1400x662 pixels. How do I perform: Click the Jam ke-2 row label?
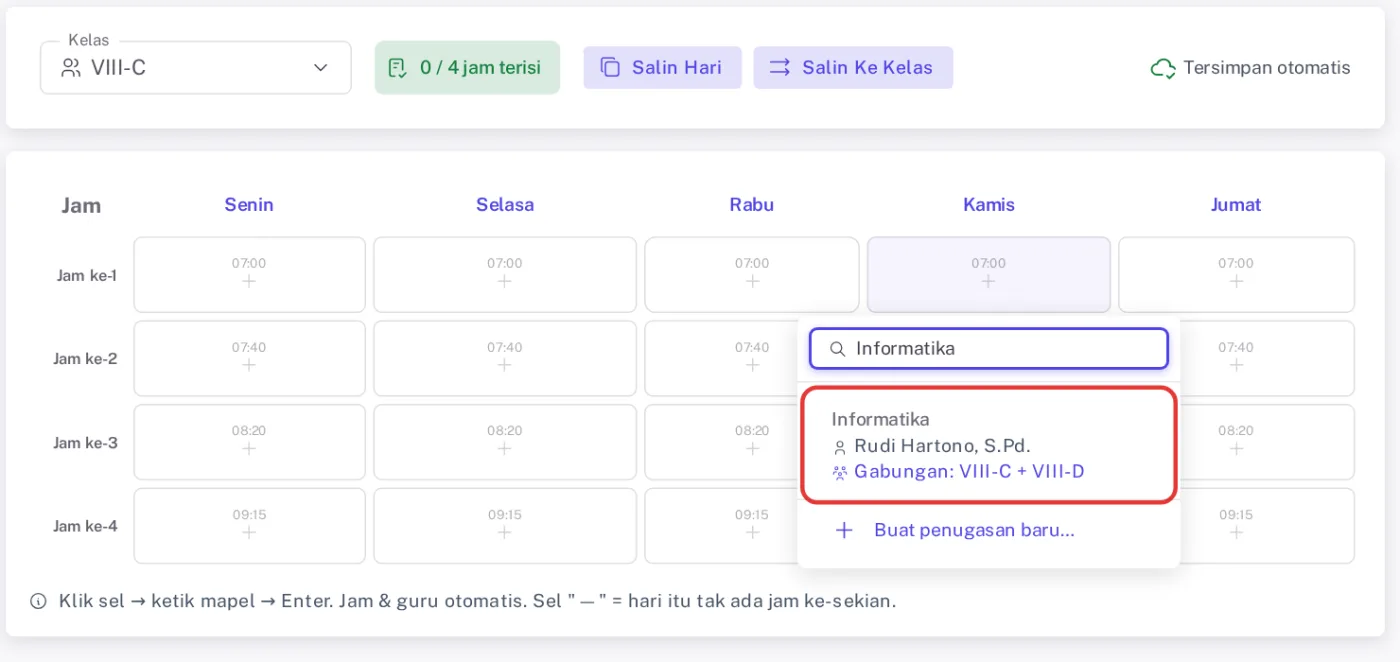(x=85, y=359)
